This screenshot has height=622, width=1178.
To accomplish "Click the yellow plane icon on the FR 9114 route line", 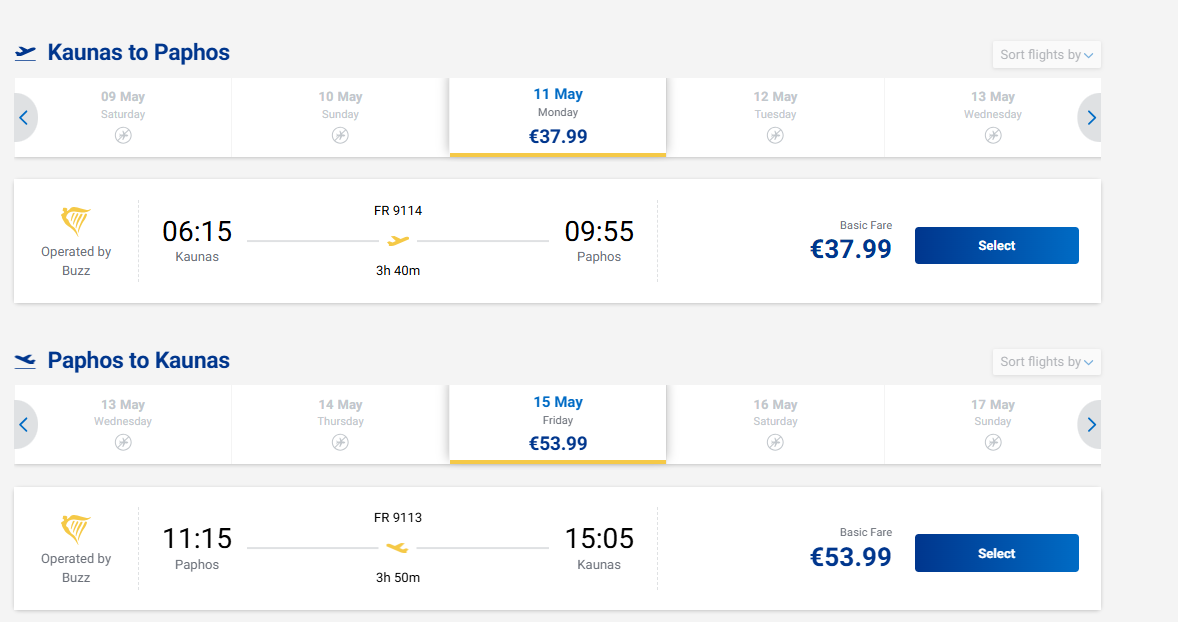I will [398, 241].
